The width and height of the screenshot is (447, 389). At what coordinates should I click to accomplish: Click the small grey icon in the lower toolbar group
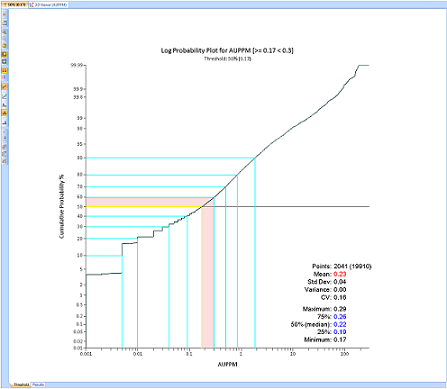click(4, 132)
